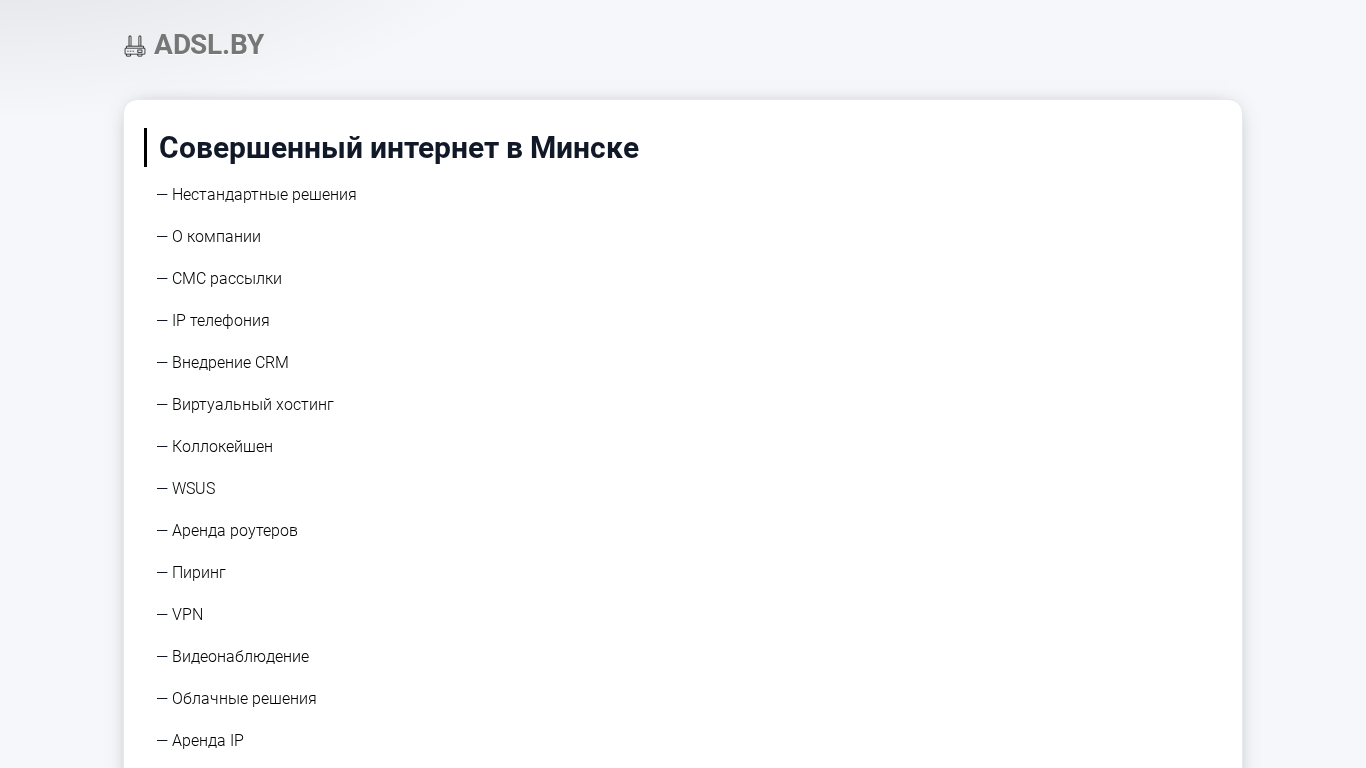The height and width of the screenshot is (768, 1366).
Task: Open the VPN service link
Action: (x=188, y=615)
